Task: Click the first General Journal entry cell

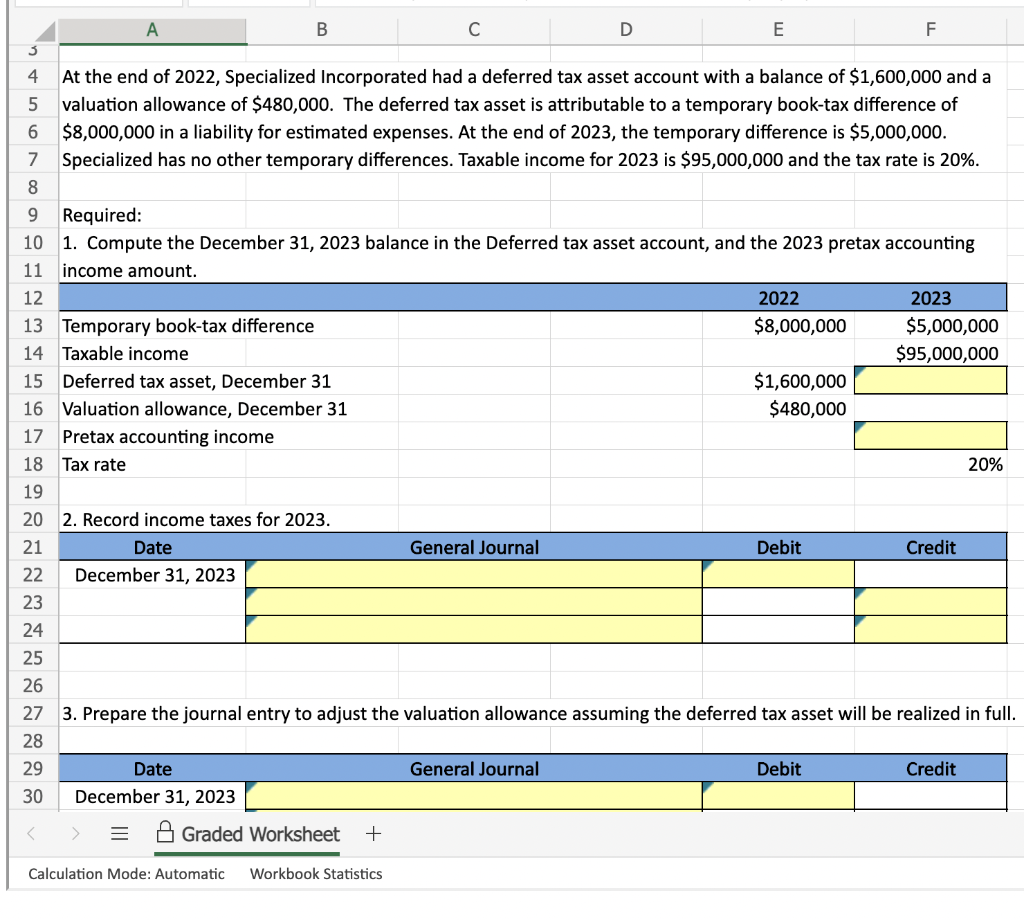Action: (474, 573)
